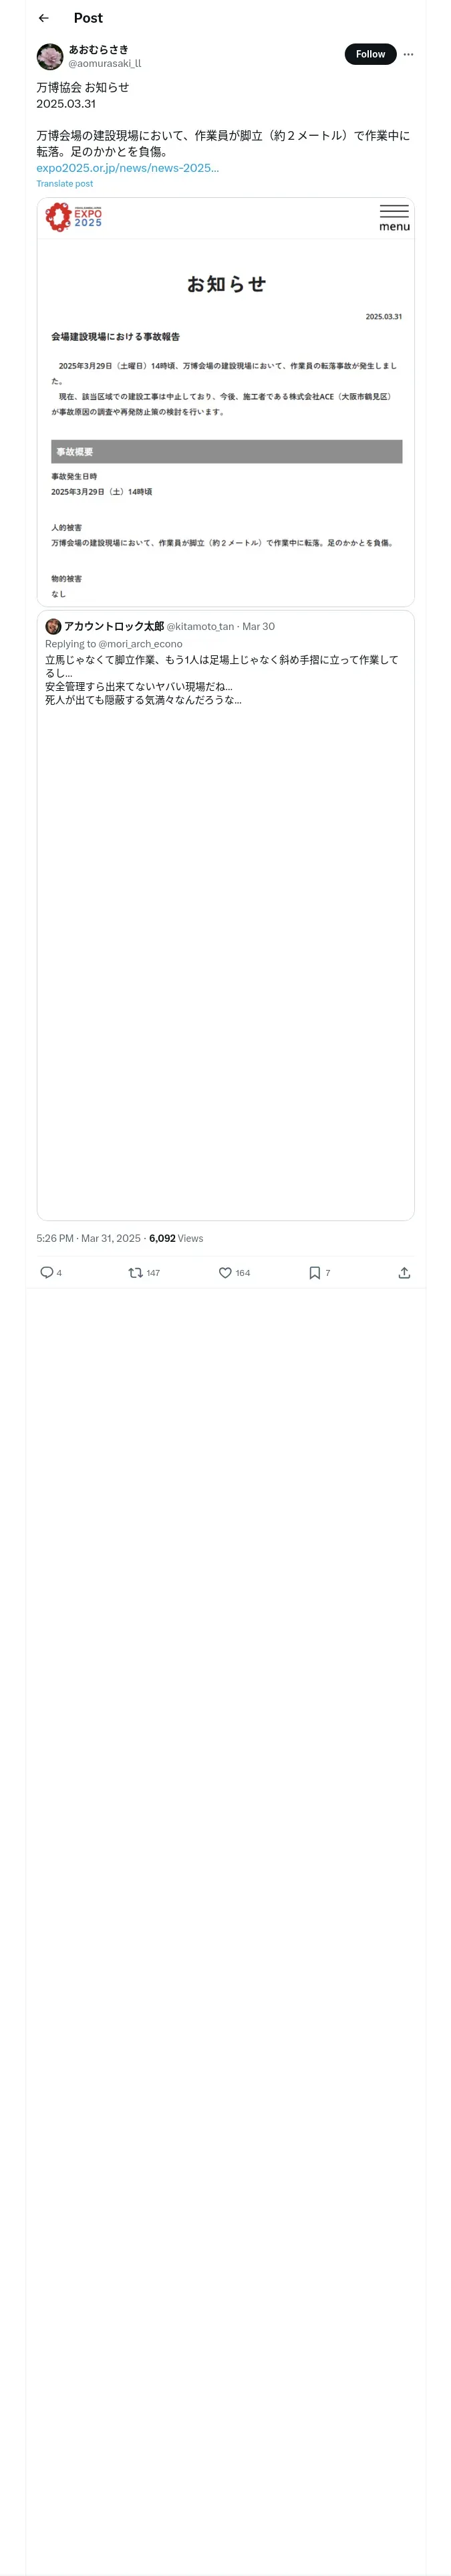This screenshot has width=451, height=2576.
Task: Open the expo2025.or.jp news link
Action: point(127,168)
